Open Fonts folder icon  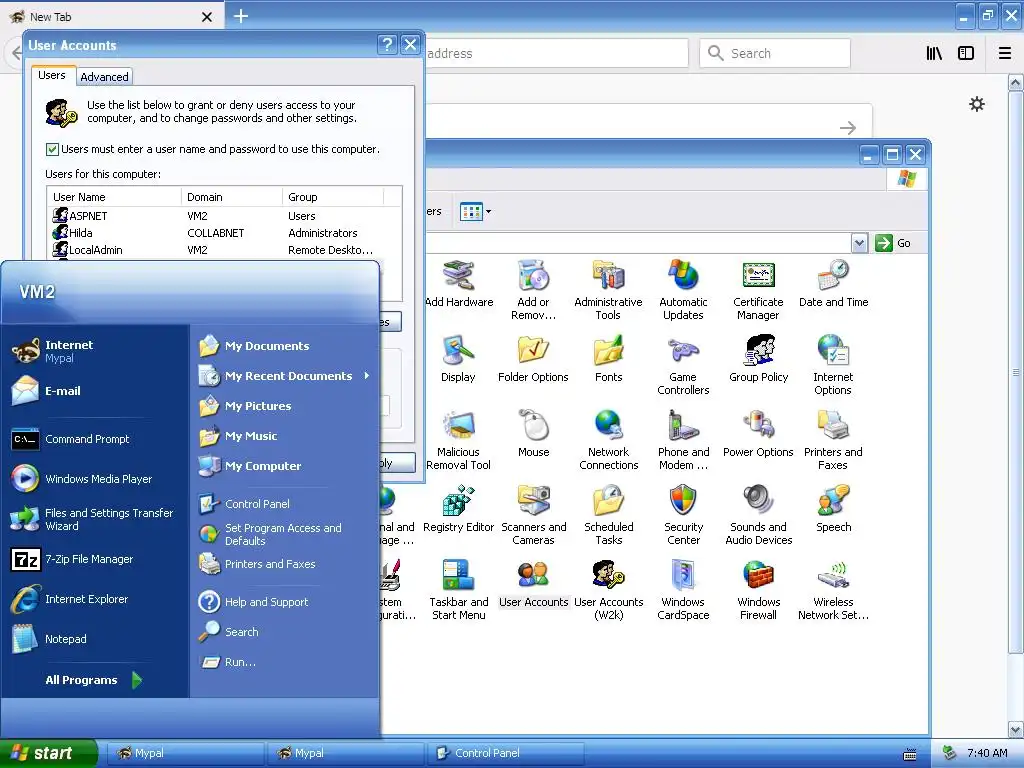[x=609, y=359]
